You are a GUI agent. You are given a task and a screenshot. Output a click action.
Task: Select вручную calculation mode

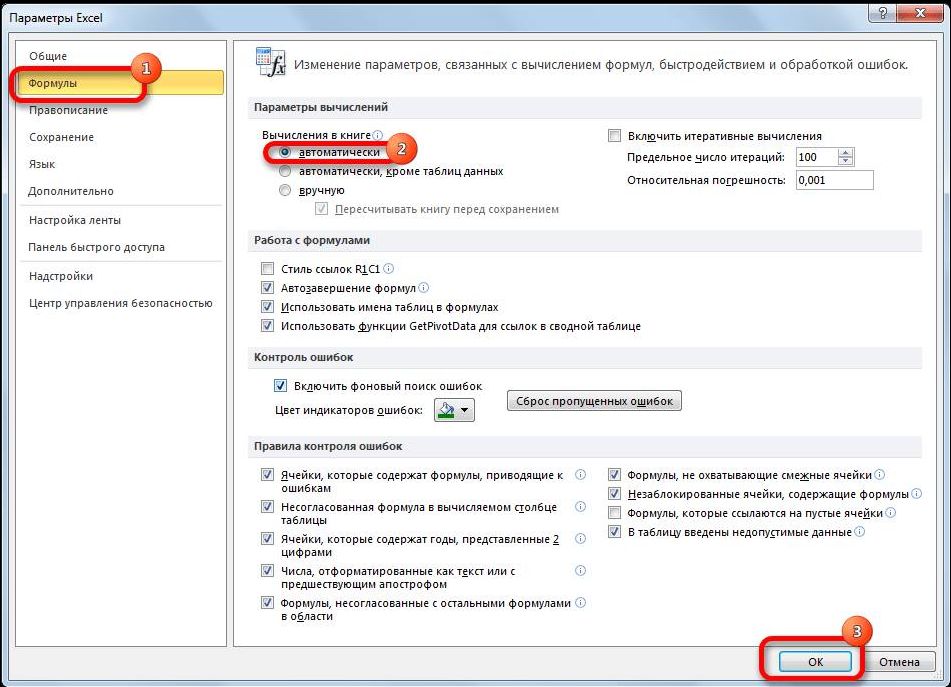(285, 190)
